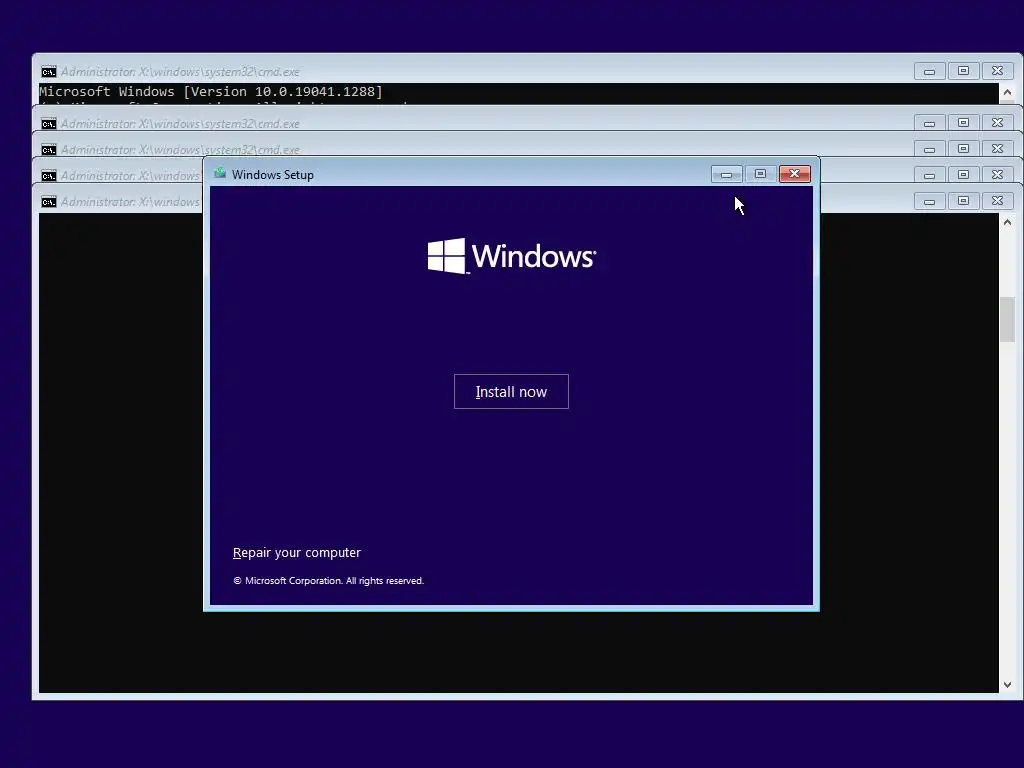Click cmd icon of second cmd window from top
Viewport: 1024px width, 768px height.
point(48,123)
